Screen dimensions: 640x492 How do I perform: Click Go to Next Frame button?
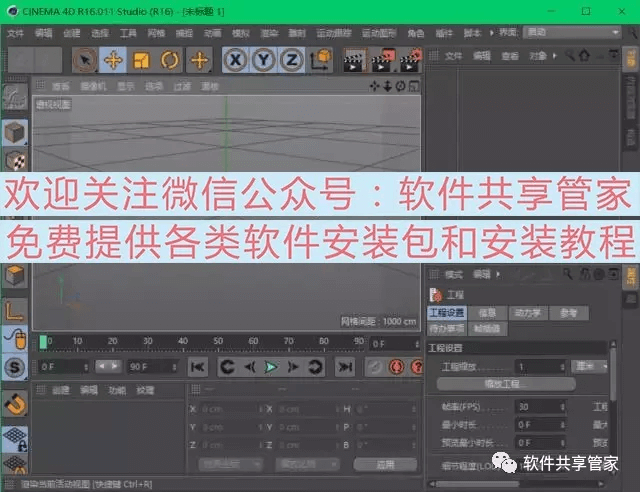(292, 367)
